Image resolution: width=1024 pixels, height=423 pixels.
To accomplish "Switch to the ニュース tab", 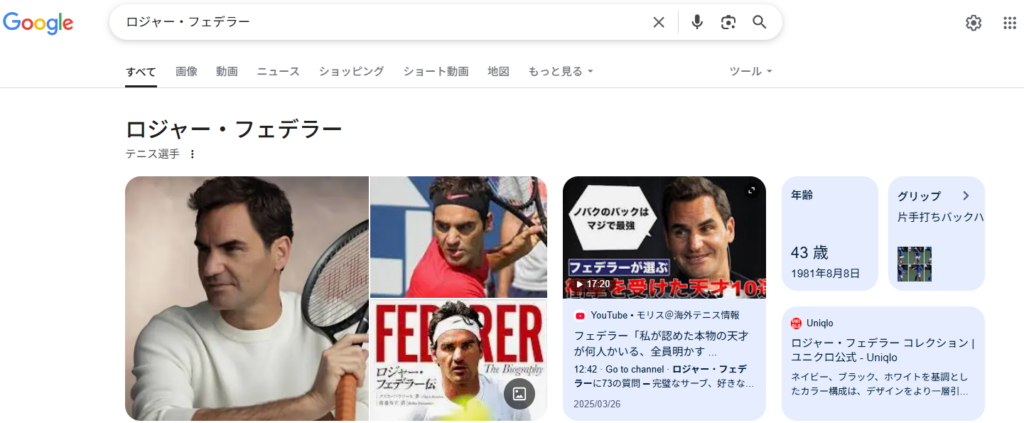I will point(278,71).
